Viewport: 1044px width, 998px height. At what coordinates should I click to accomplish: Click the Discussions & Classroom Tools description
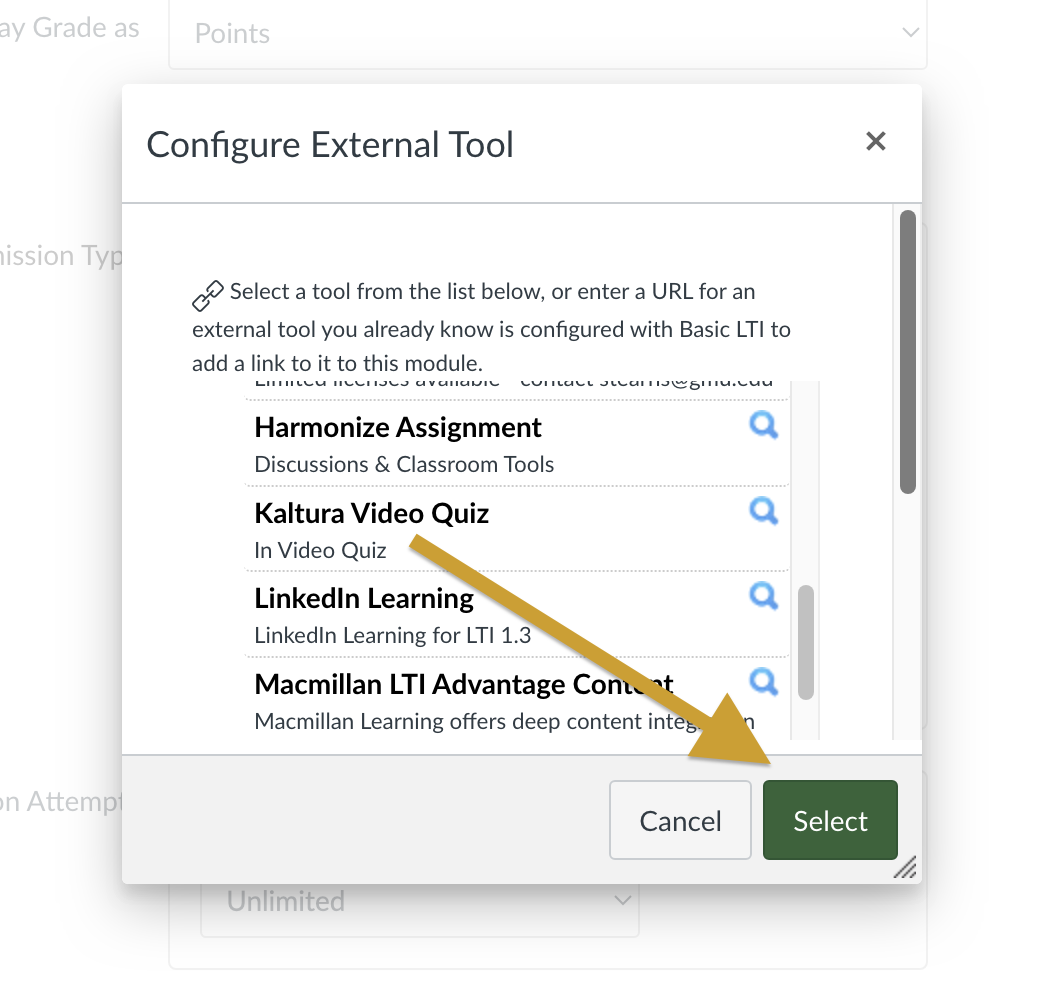point(404,464)
